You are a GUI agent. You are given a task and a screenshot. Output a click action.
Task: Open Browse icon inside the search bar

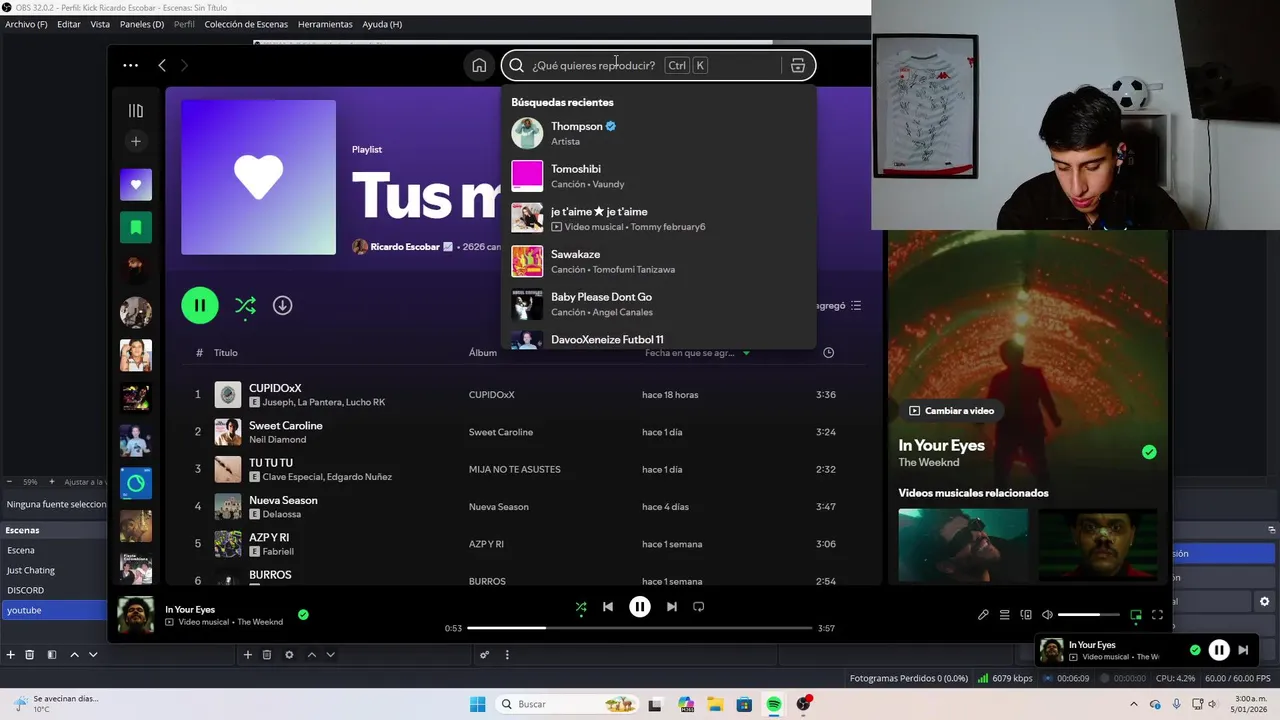click(797, 66)
